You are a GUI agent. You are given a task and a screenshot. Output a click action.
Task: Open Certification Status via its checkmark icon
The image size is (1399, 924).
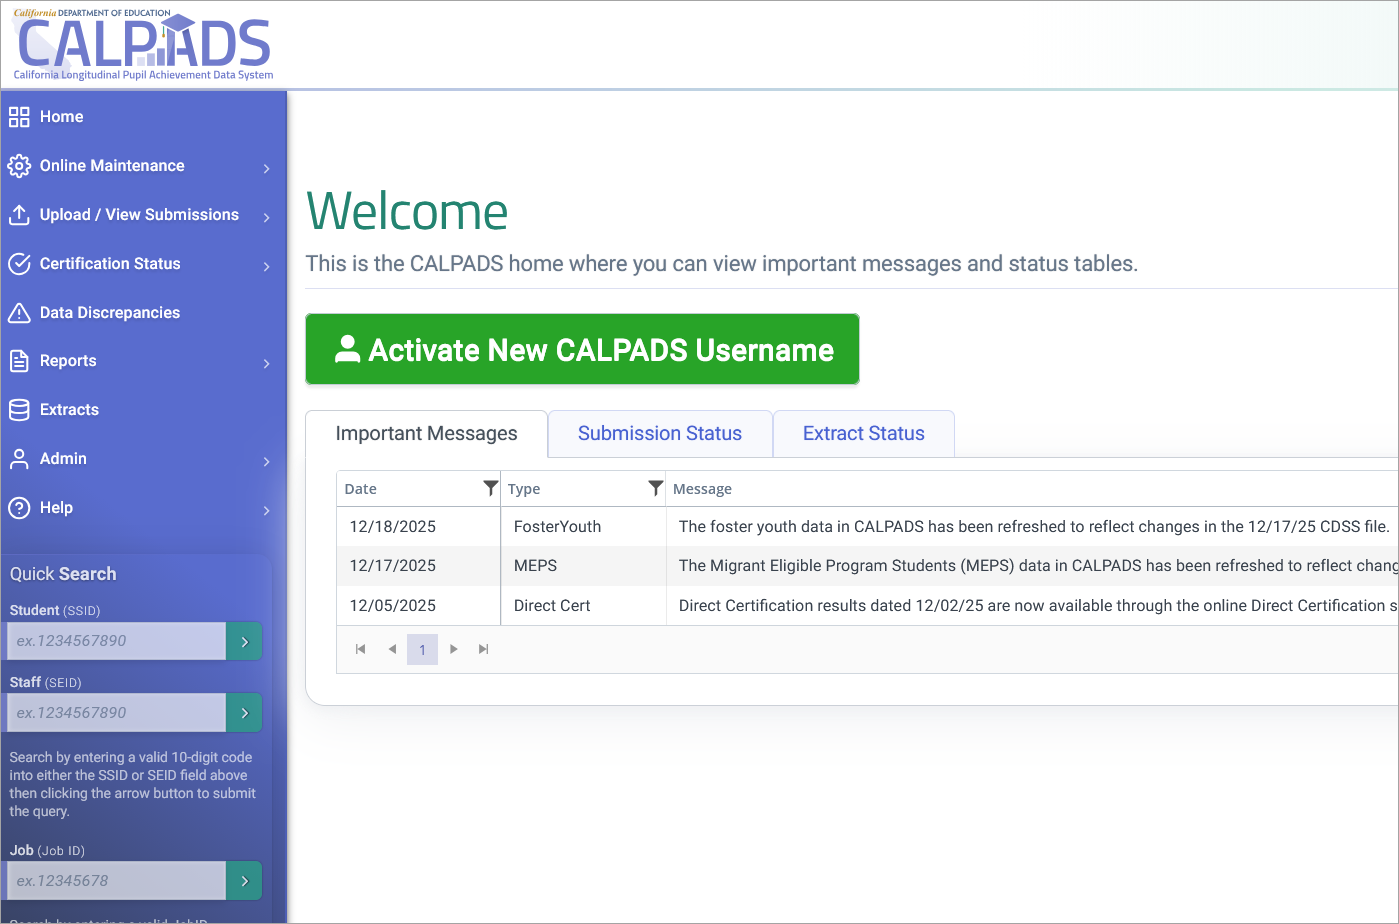tap(19, 263)
